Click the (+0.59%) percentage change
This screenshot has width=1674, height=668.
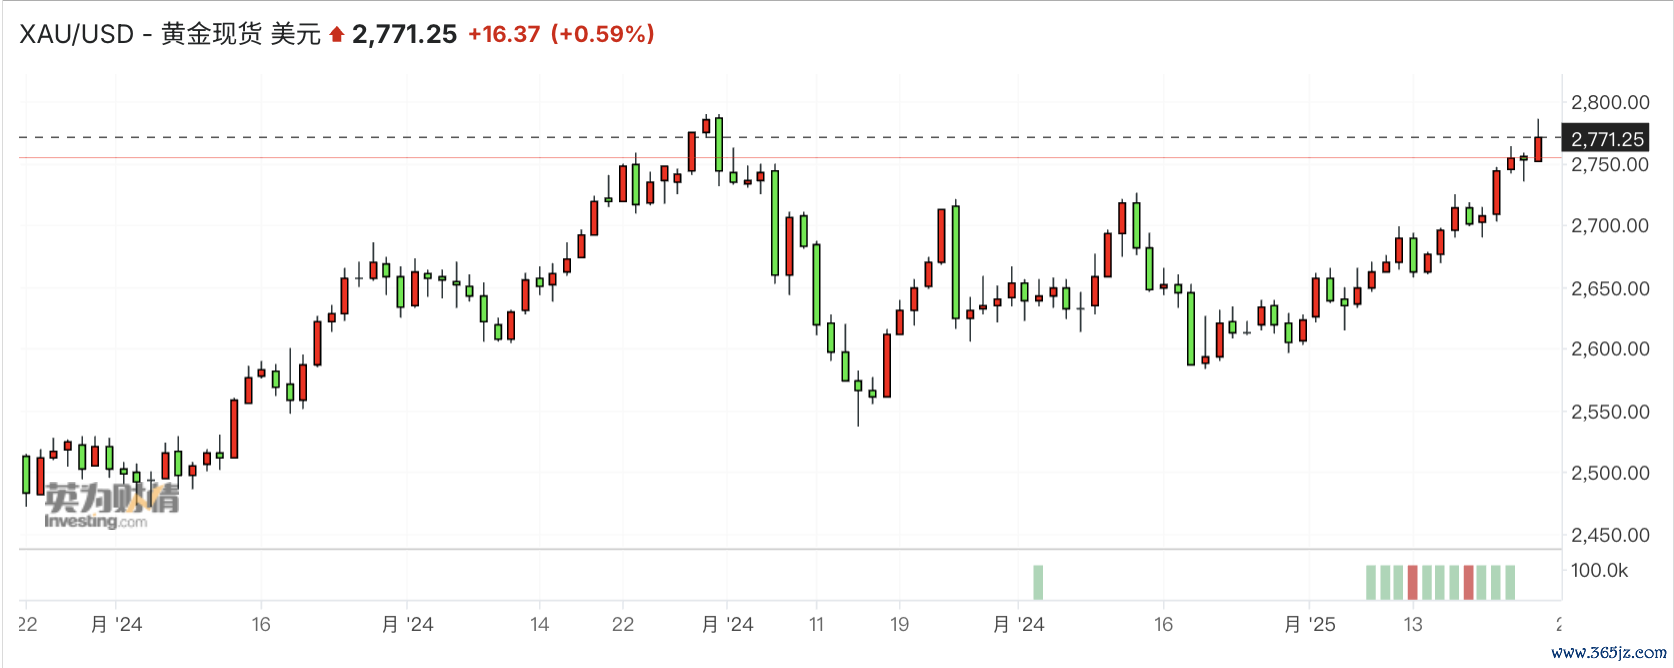point(603,34)
